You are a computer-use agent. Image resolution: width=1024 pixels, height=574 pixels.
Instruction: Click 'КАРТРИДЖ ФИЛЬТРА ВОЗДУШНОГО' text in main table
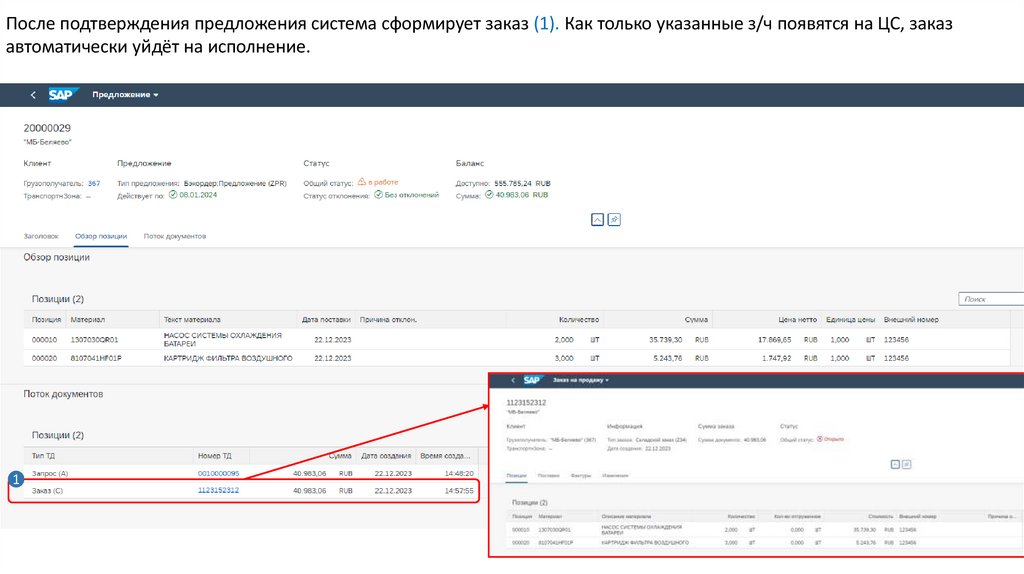(228, 359)
